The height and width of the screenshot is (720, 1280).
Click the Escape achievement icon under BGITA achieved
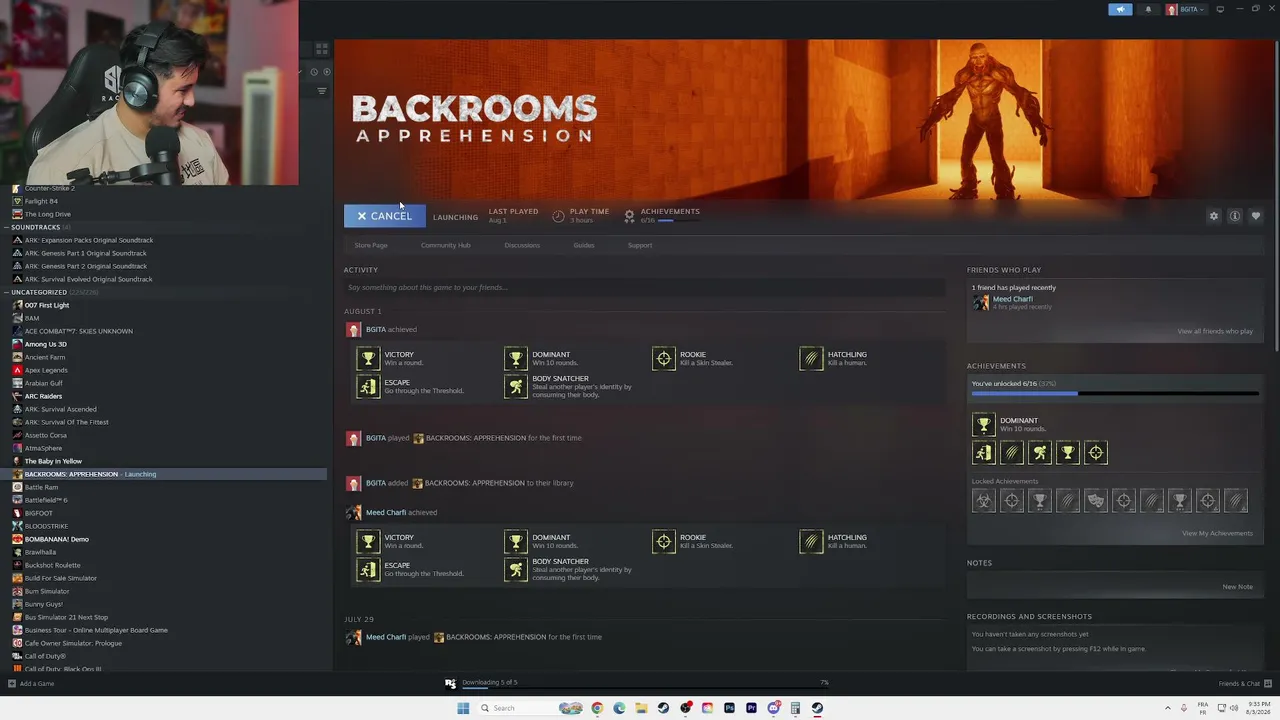click(368, 386)
